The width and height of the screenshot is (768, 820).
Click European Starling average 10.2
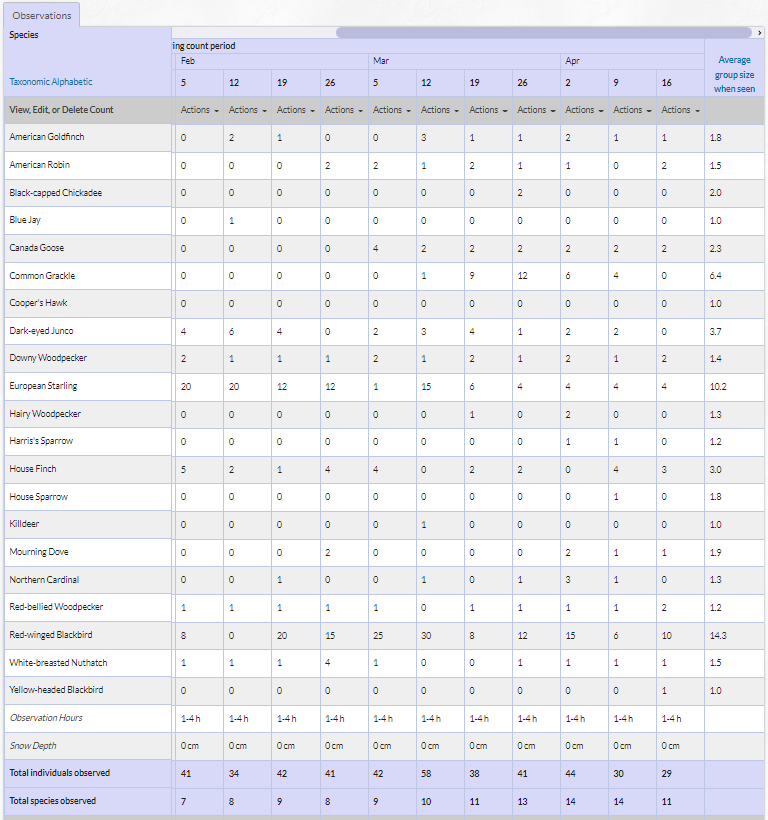click(718, 386)
